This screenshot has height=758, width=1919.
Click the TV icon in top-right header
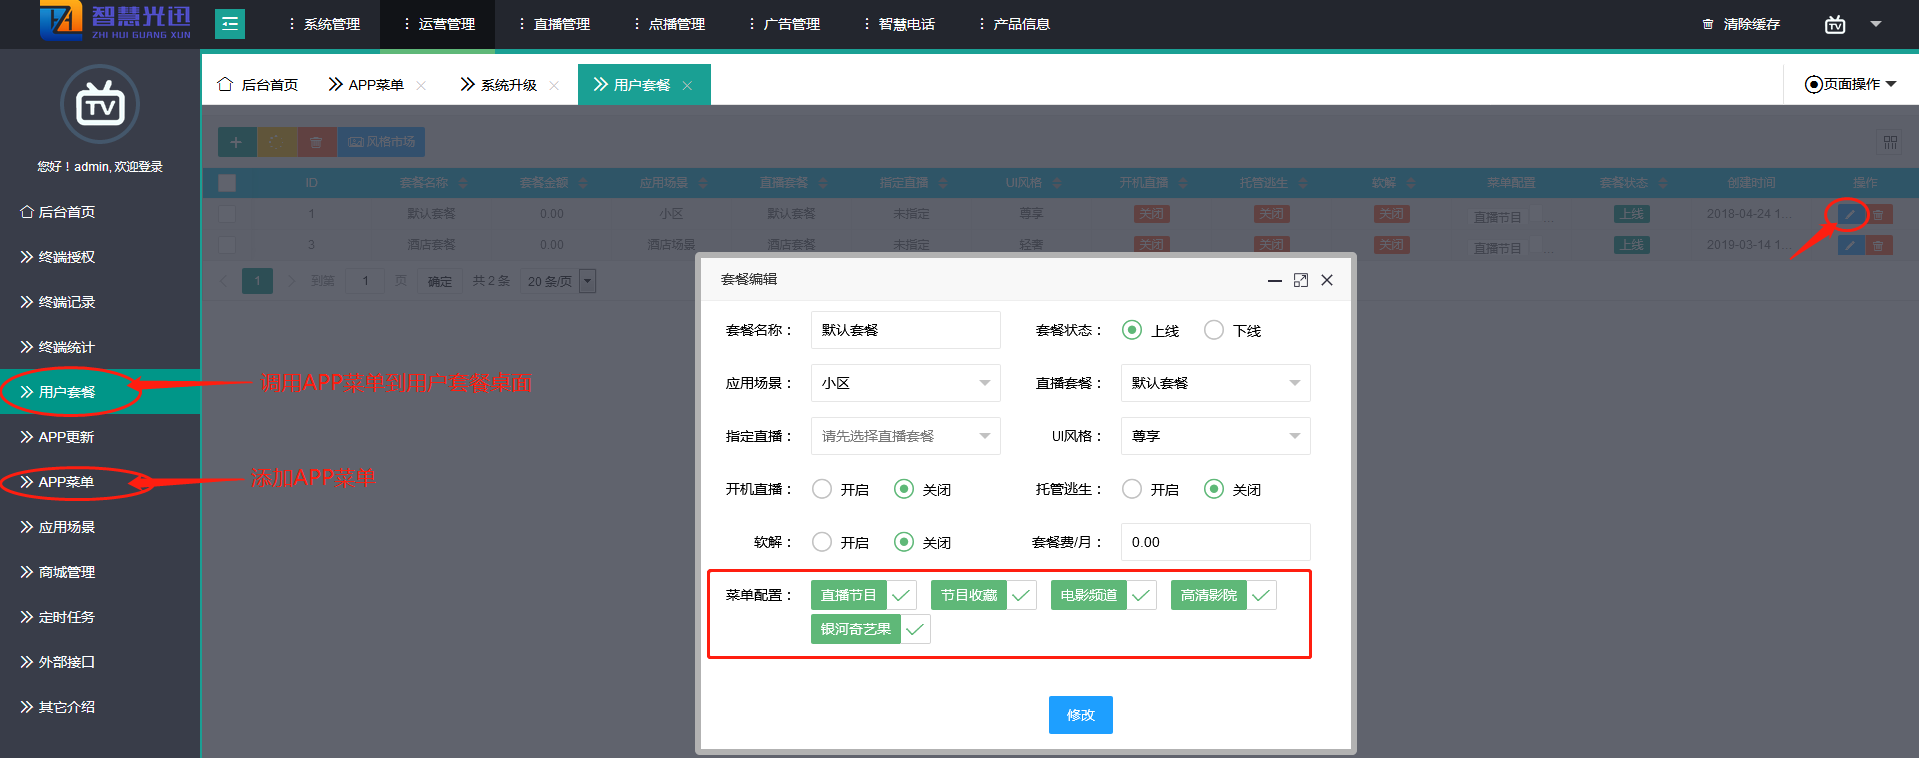[1834, 24]
